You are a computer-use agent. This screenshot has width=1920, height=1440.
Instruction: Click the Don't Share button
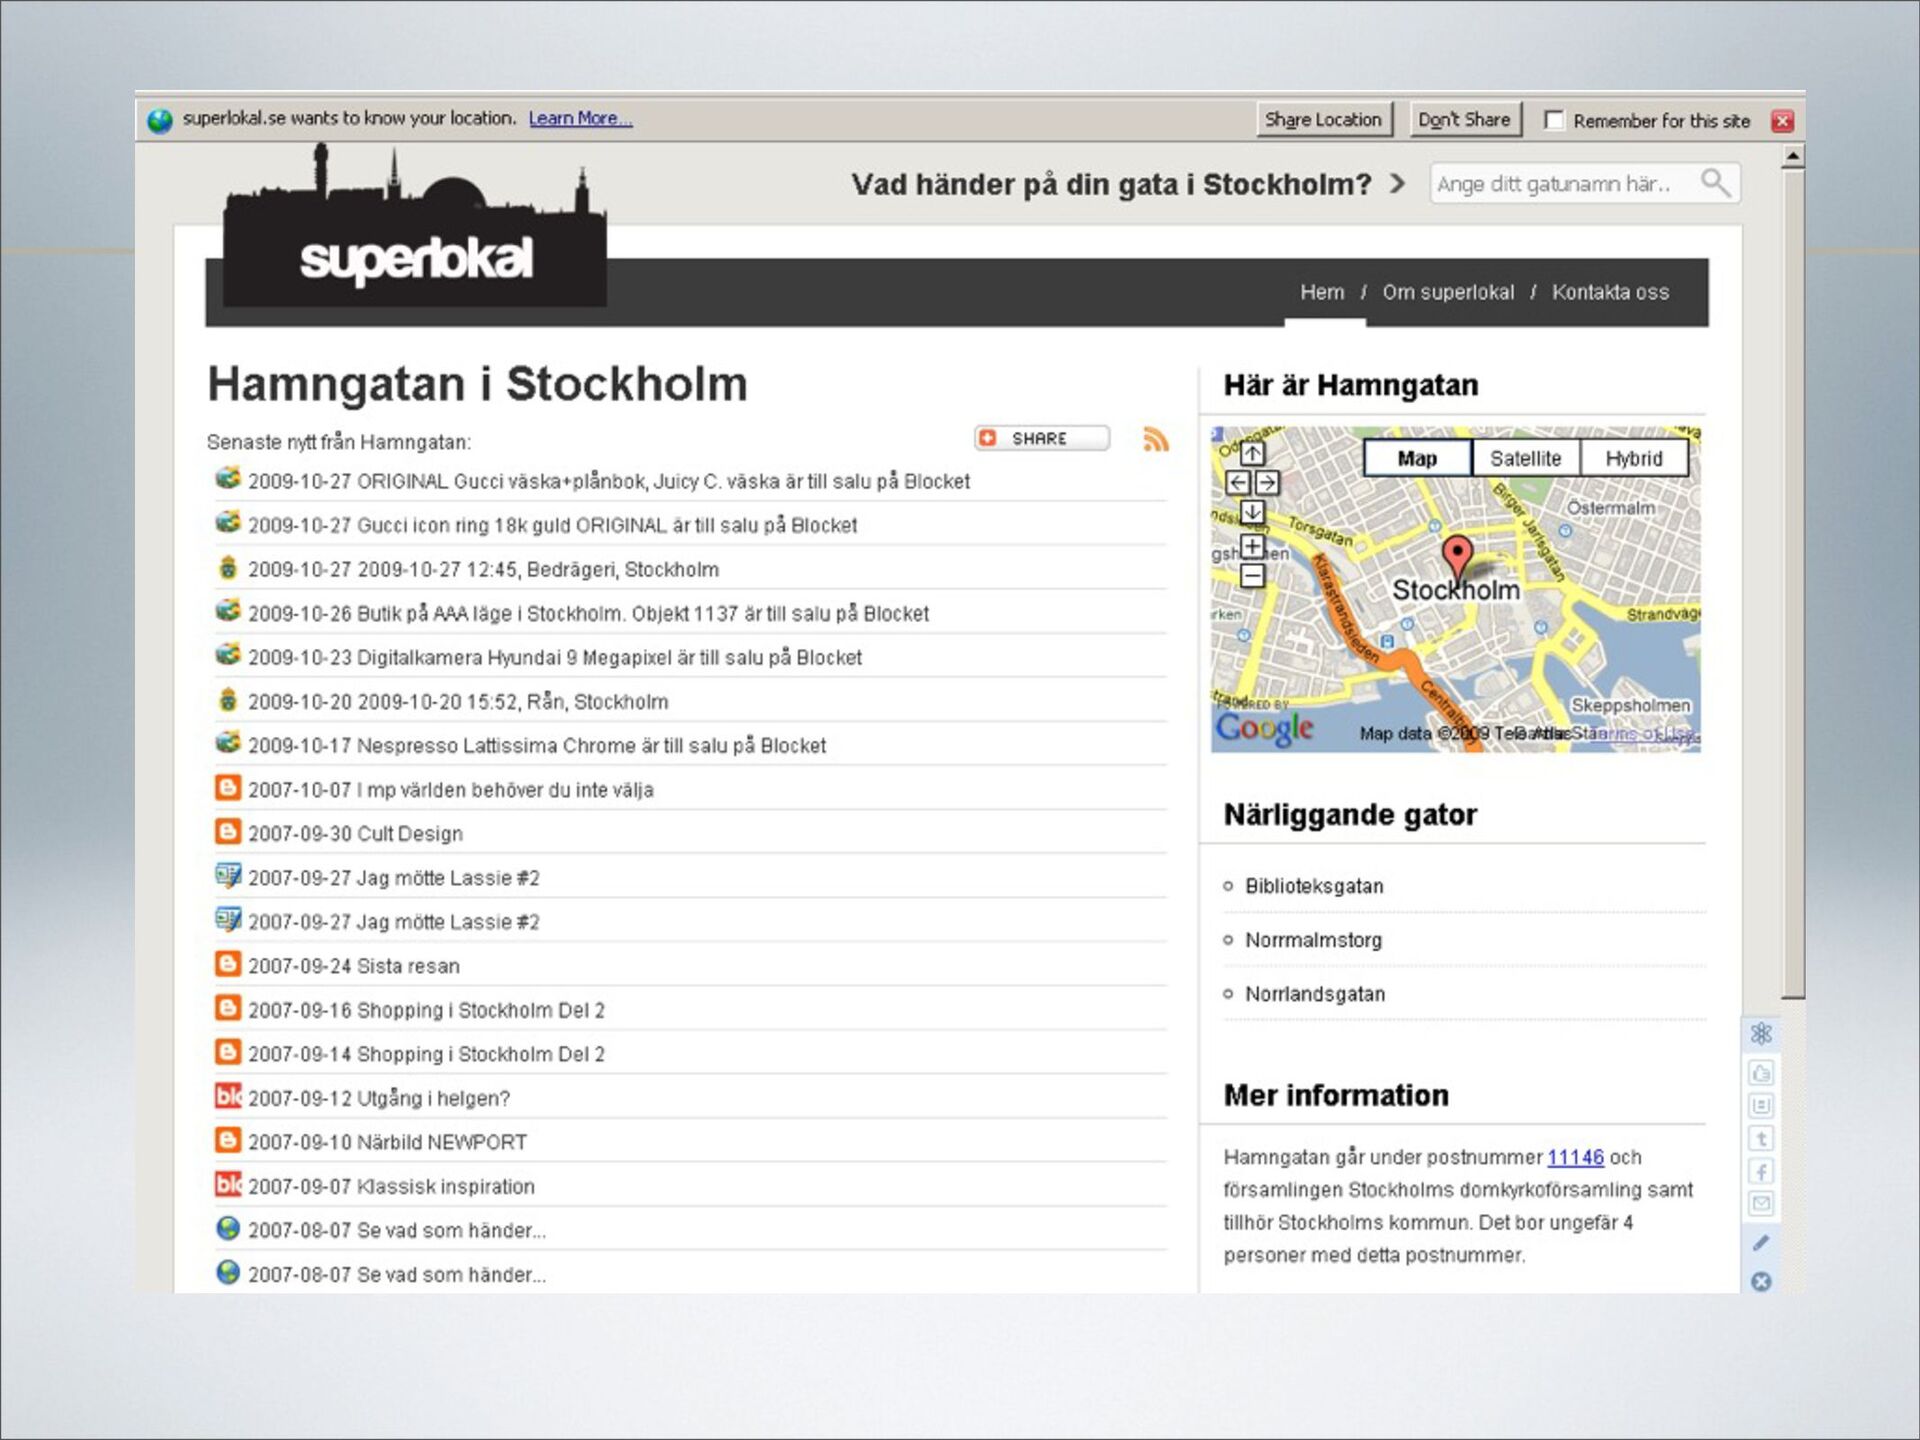coord(1465,120)
